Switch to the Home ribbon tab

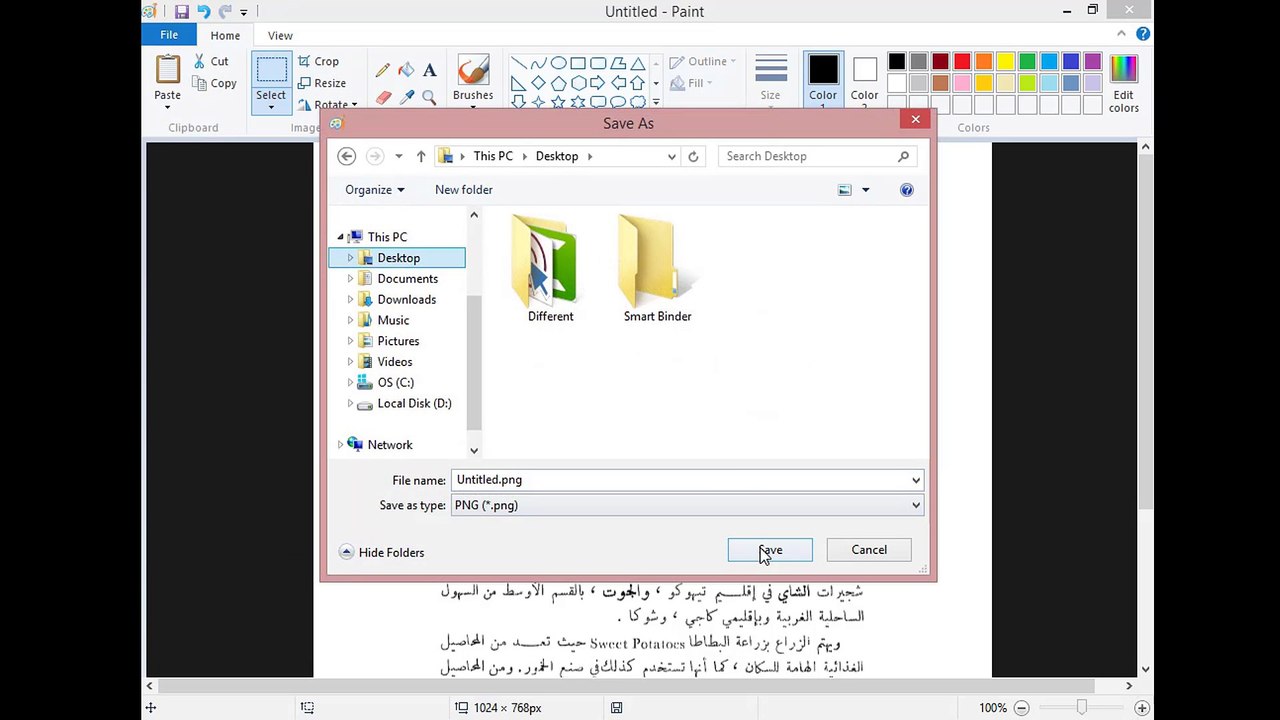coord(225,36)
